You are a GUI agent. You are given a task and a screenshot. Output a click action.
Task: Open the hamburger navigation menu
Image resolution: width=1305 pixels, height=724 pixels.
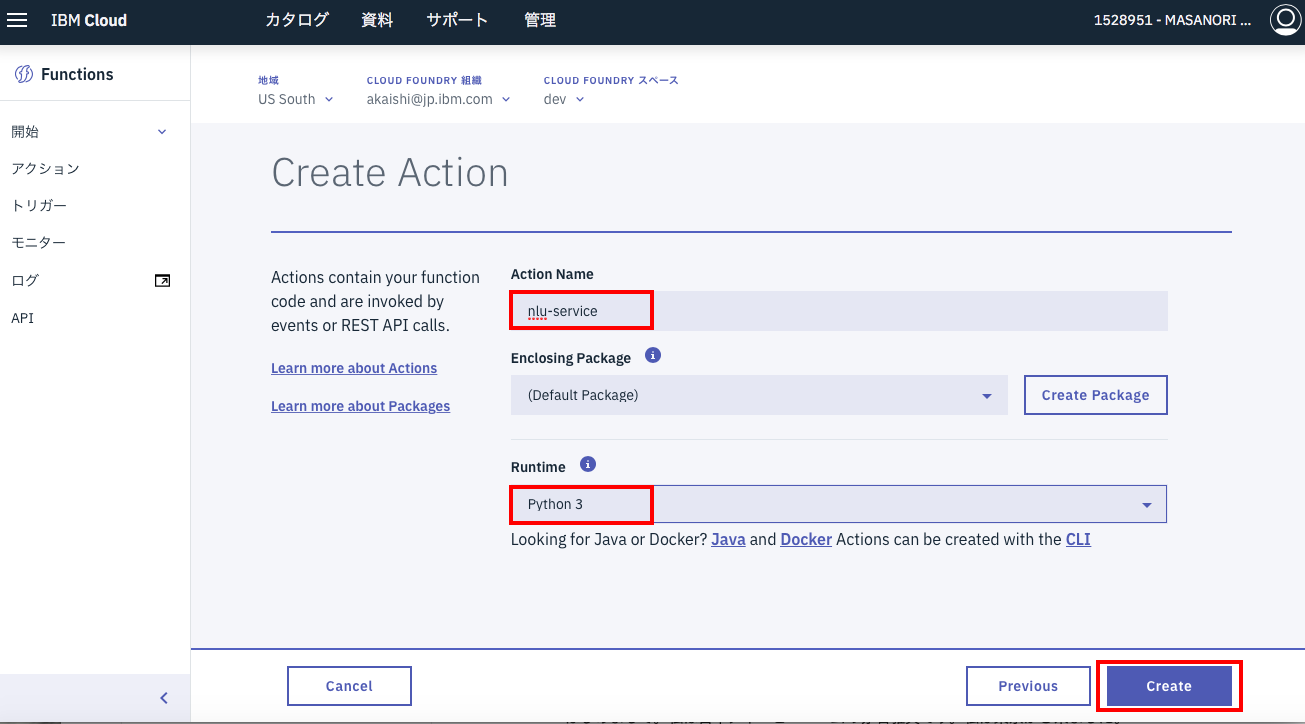[x=17, y=20]
